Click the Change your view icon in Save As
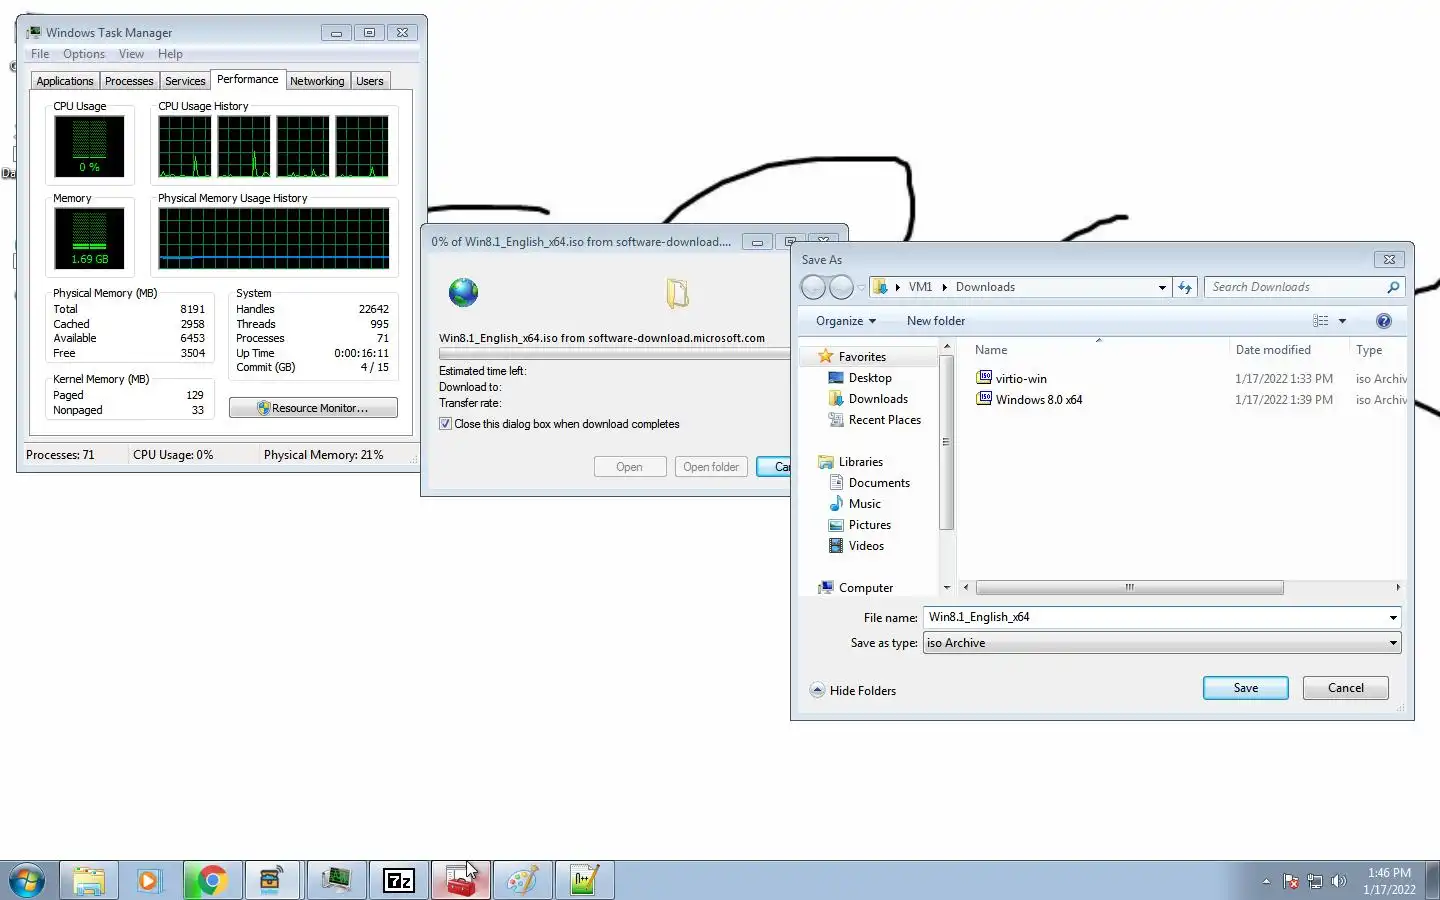The image size is (1440, 900). (1321, 321)
